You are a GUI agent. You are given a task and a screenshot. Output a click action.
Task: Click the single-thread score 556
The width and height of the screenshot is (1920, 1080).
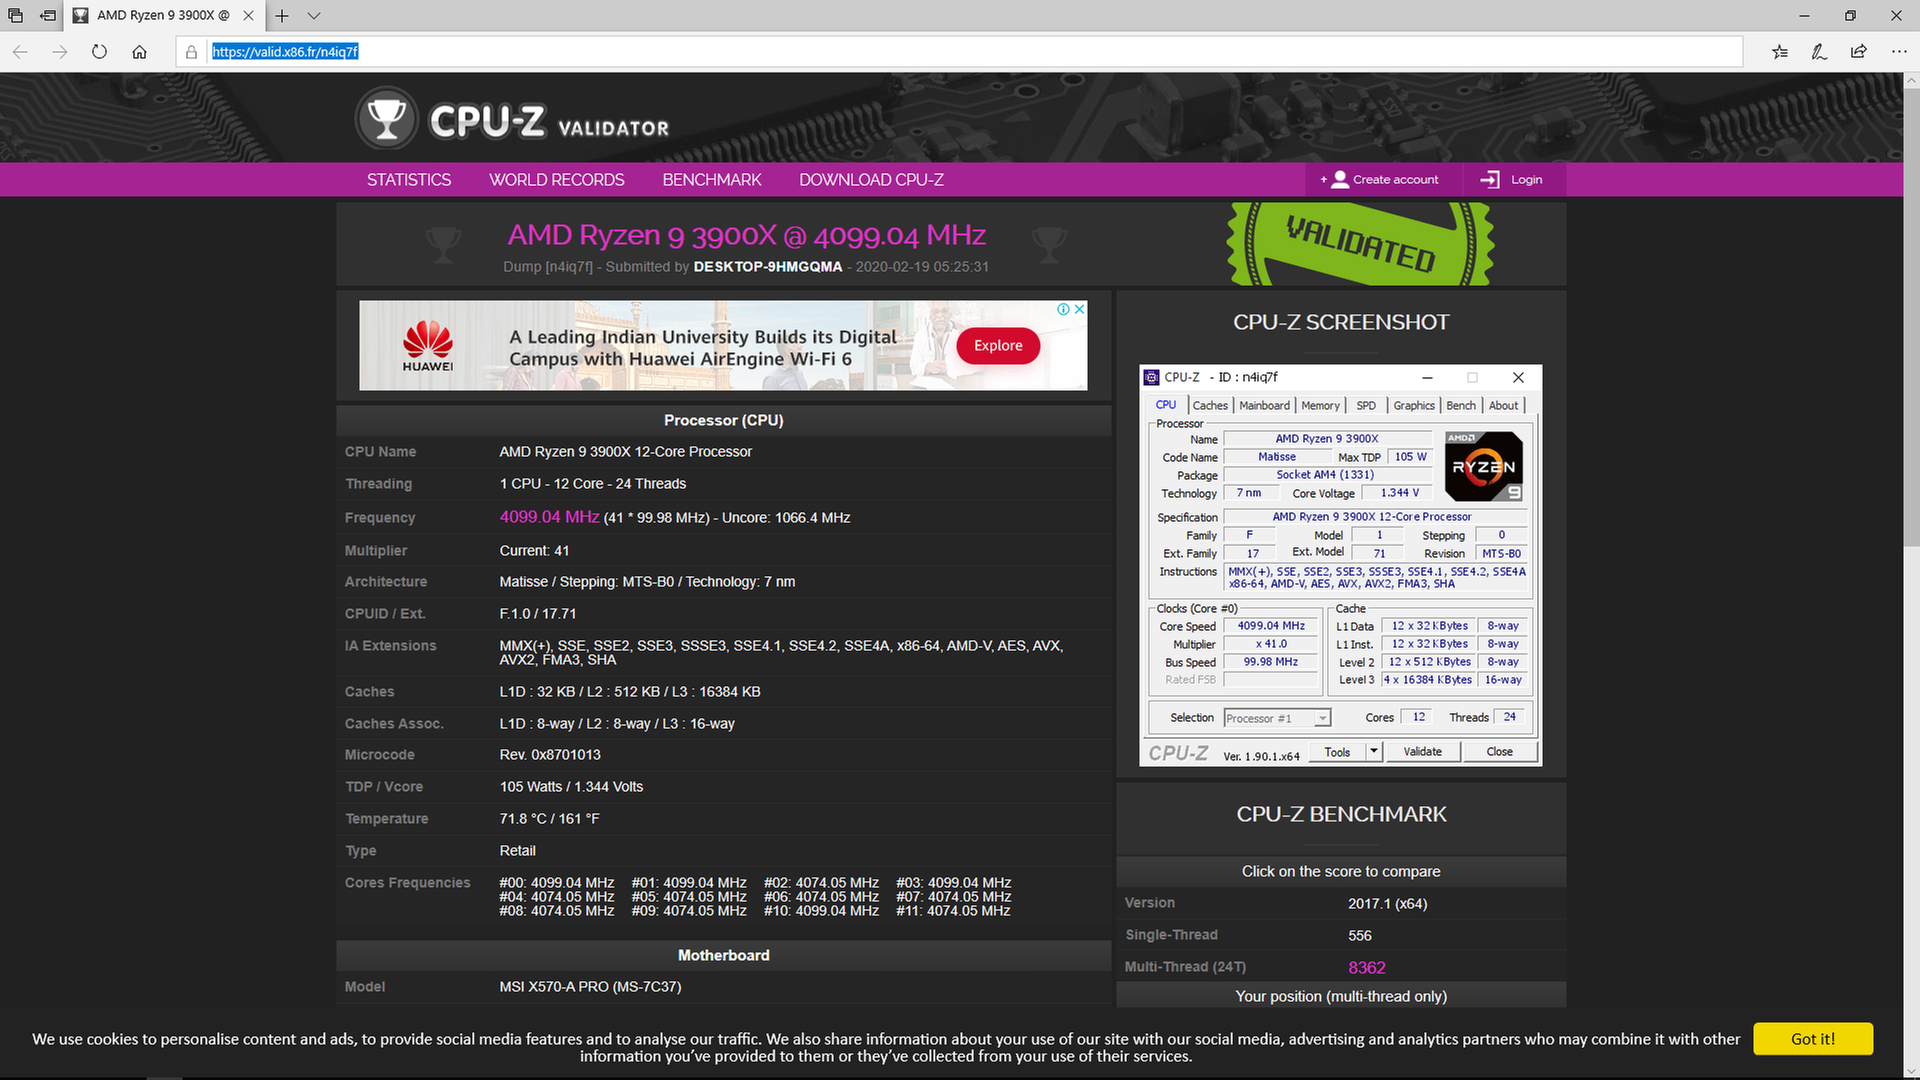[1360, 936]
